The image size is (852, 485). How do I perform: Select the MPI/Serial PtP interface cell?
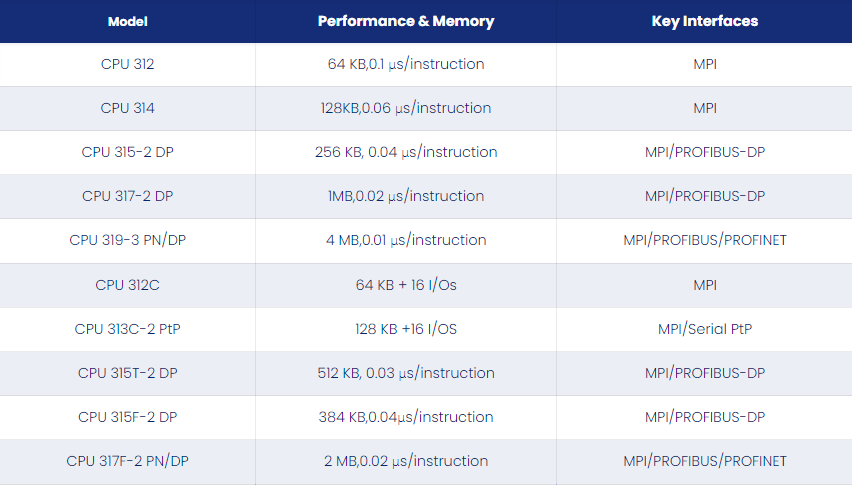click(705, 329)
